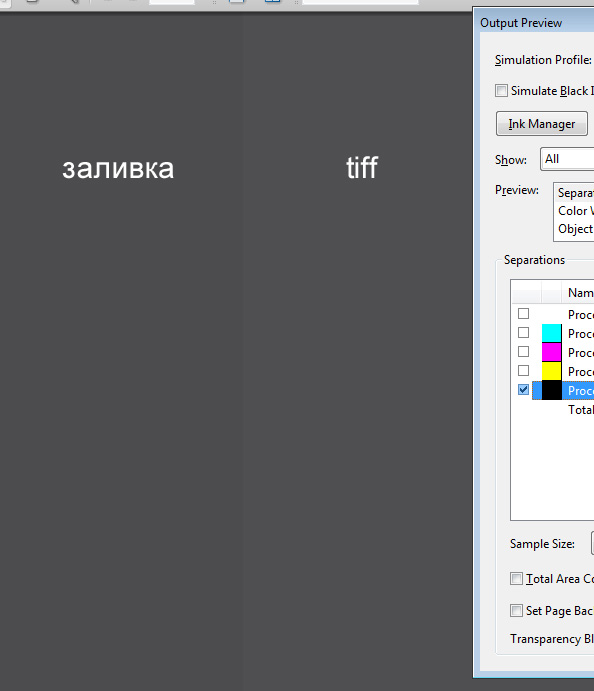
Task: Check the yellow plate checkbox
Action: click(x=523, y=370)
